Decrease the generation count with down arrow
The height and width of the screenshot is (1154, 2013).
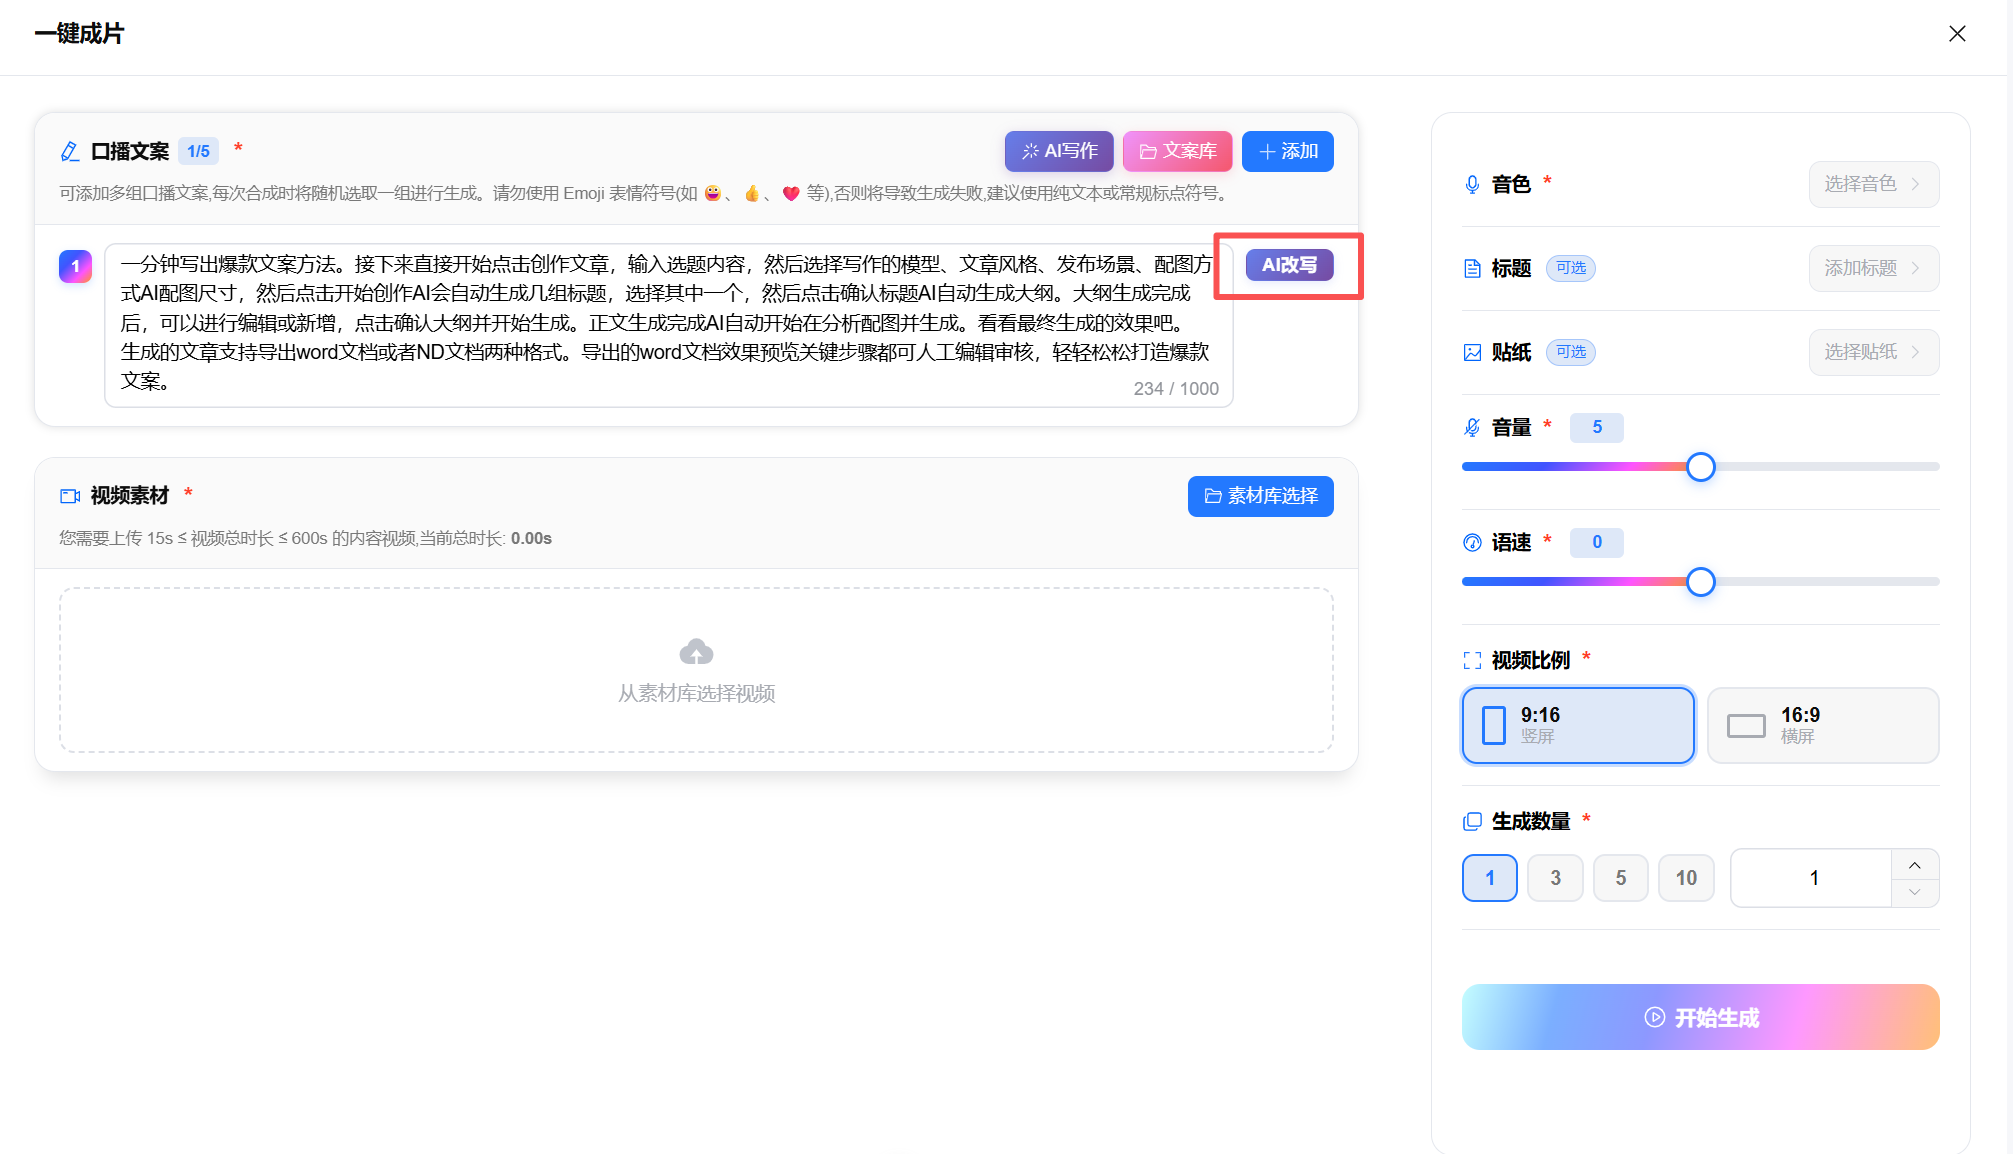1915,892
